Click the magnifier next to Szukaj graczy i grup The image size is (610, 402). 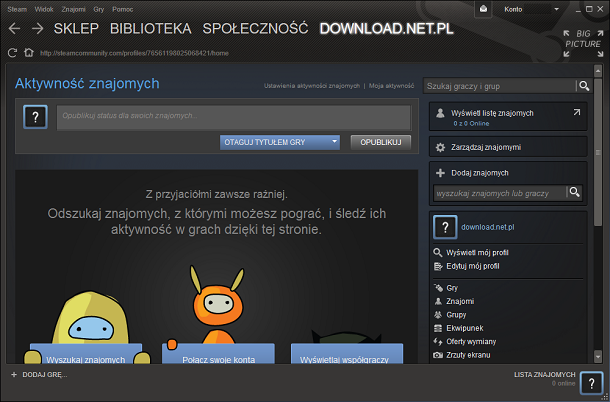pos(584,86)
